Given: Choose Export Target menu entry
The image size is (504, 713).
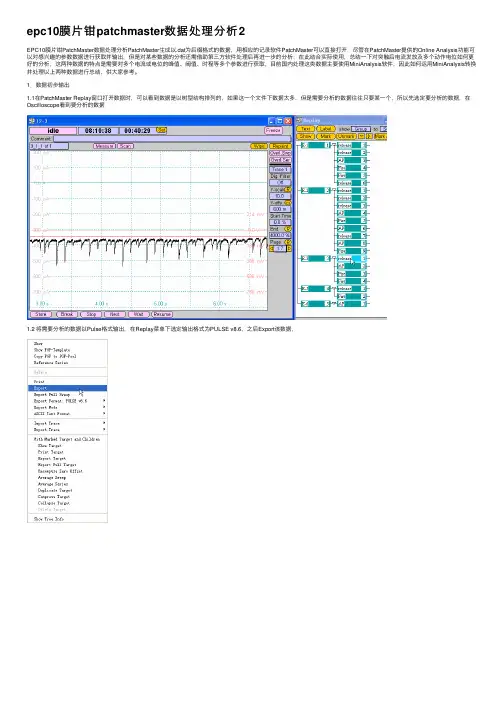Looking at the screenshot, I should 67,459.
